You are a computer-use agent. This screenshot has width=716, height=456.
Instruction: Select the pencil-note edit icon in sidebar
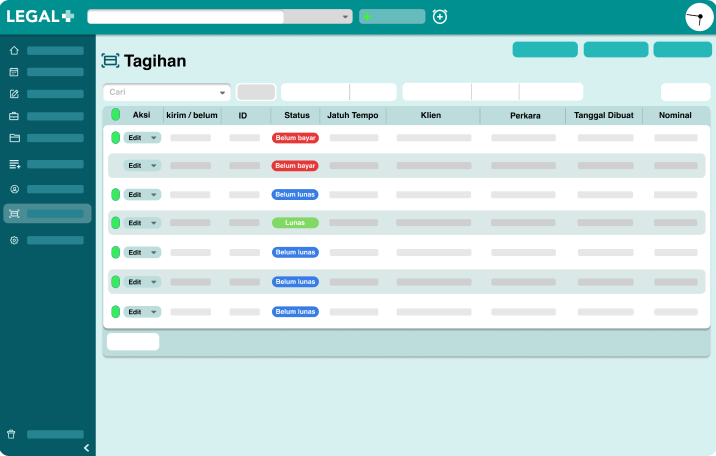(14, 94)
